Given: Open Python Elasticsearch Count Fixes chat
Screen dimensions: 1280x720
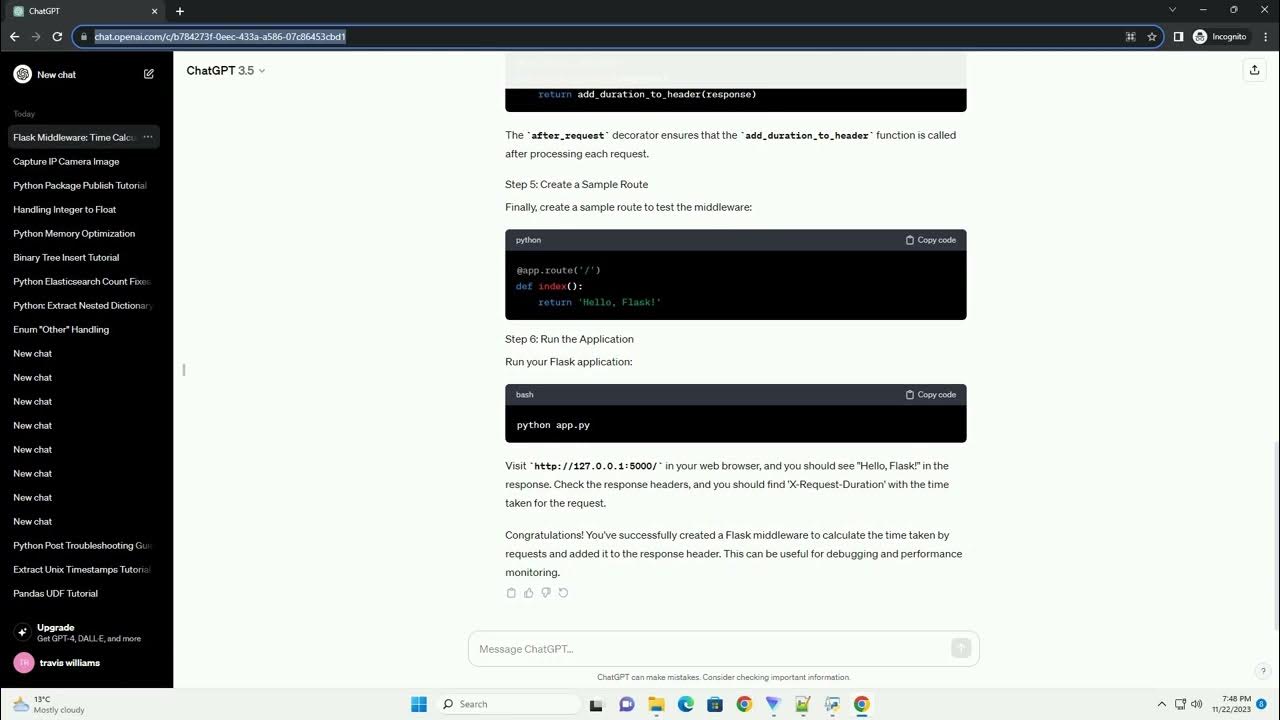Looking at the screenshot, I should click(84, 281).
